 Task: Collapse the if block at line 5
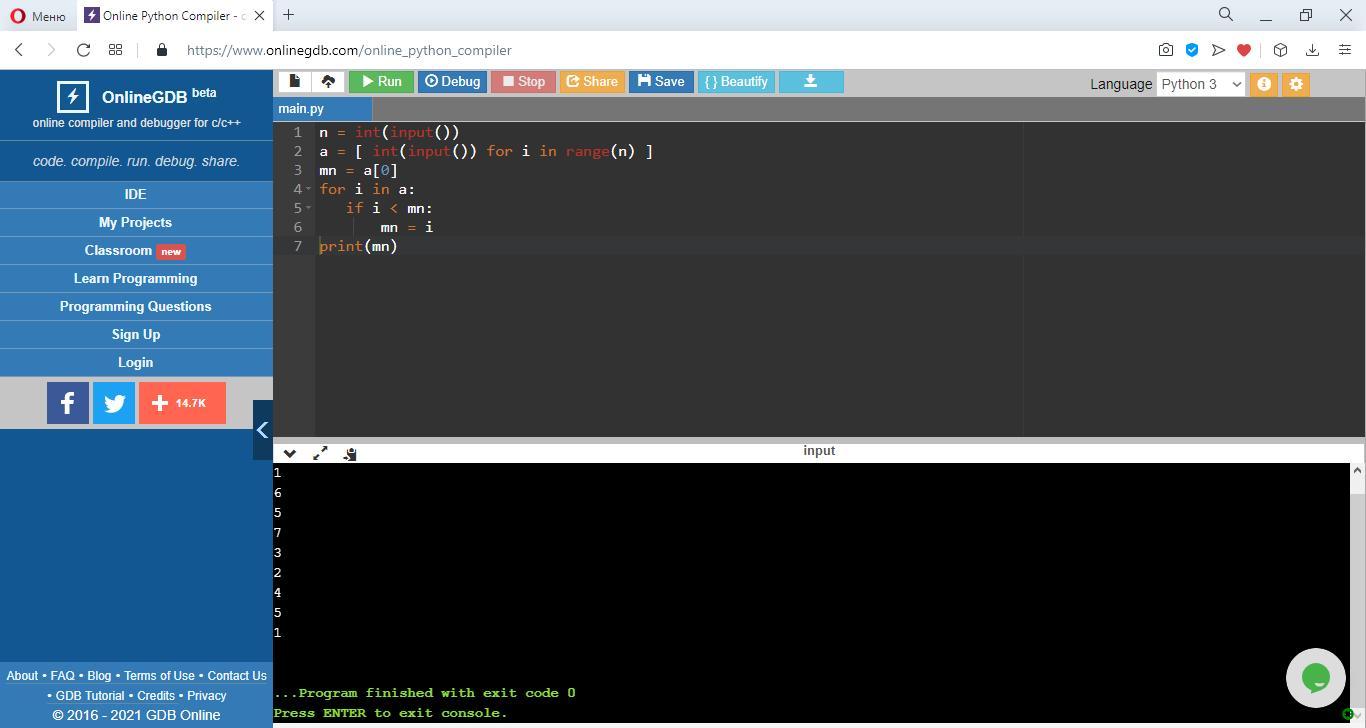(308, 208)
